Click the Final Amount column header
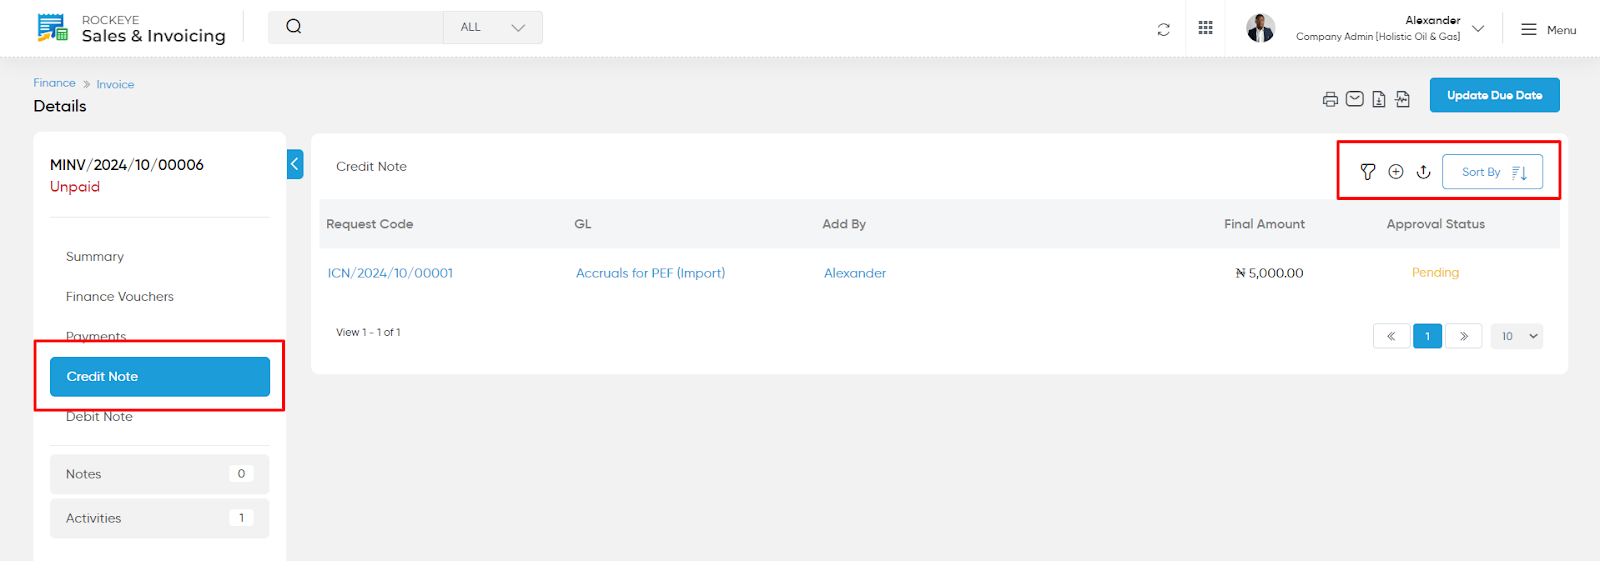Viewport: 1600px width, 561px height. (1264, 224)
